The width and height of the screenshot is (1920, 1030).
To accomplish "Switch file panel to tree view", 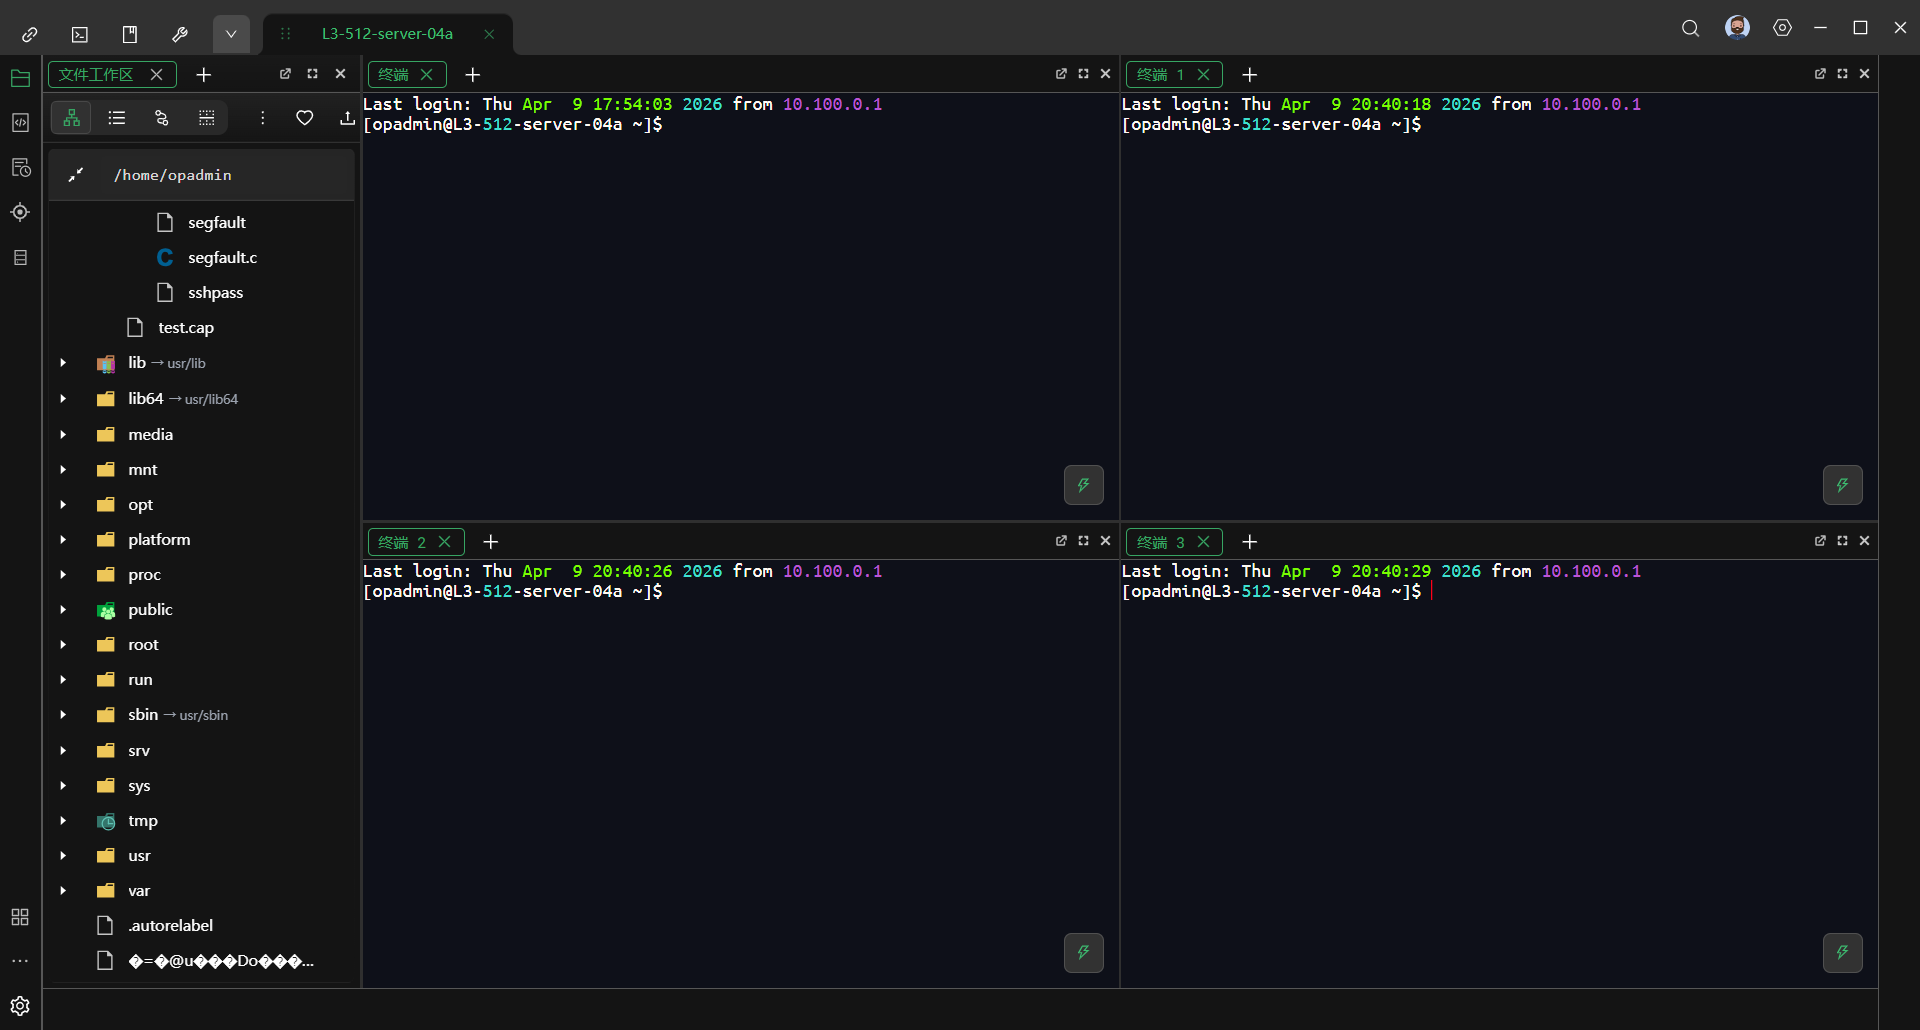I will tap(72, 118).
